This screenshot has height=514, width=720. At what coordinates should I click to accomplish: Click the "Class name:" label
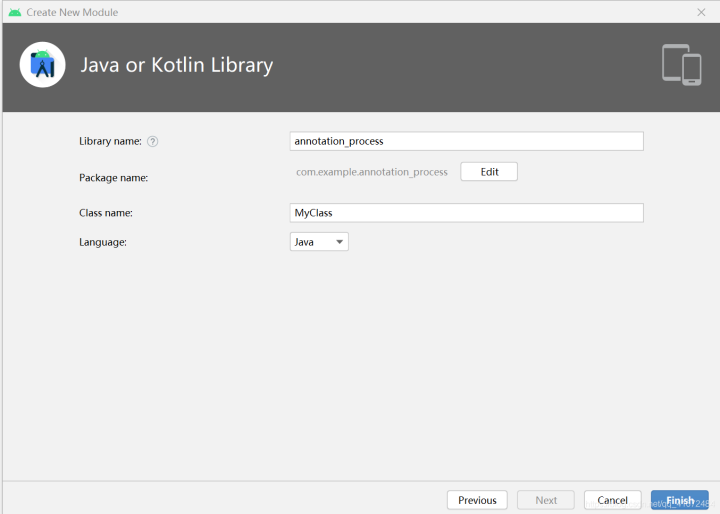click(106, 213)
